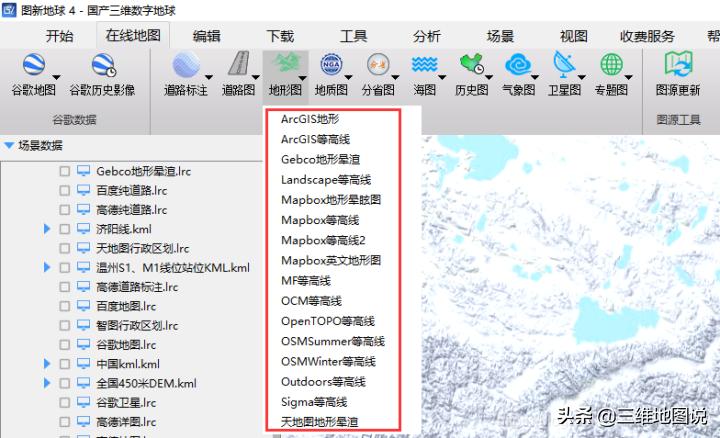
Task: Enable the 高德纯道路.lrc layer checkbox
Action: coord(65,210)
